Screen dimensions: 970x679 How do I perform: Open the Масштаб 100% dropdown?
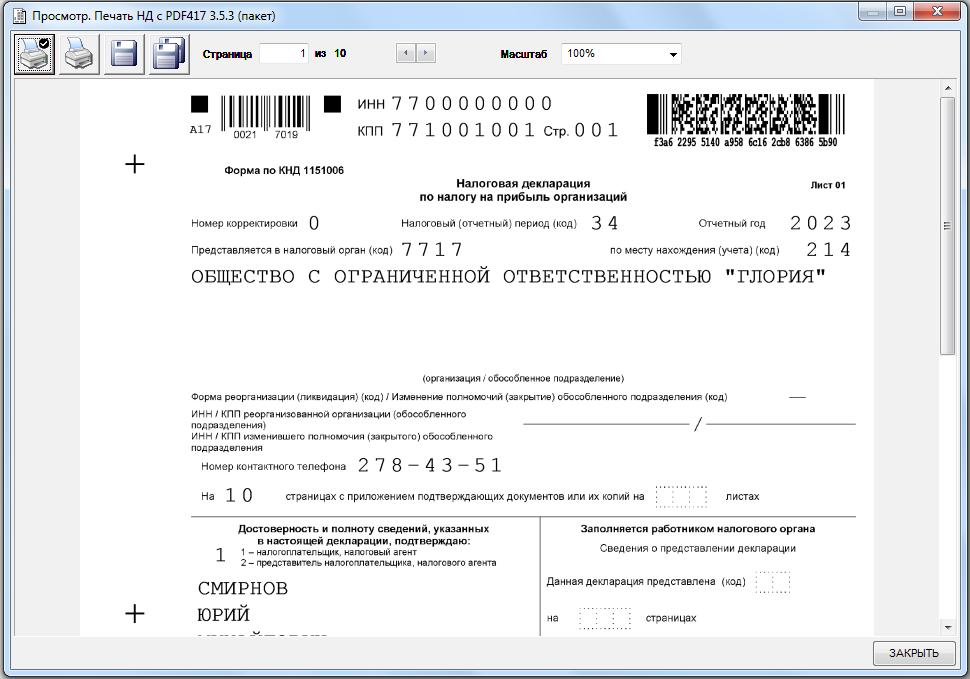click(x=621, y=54)
